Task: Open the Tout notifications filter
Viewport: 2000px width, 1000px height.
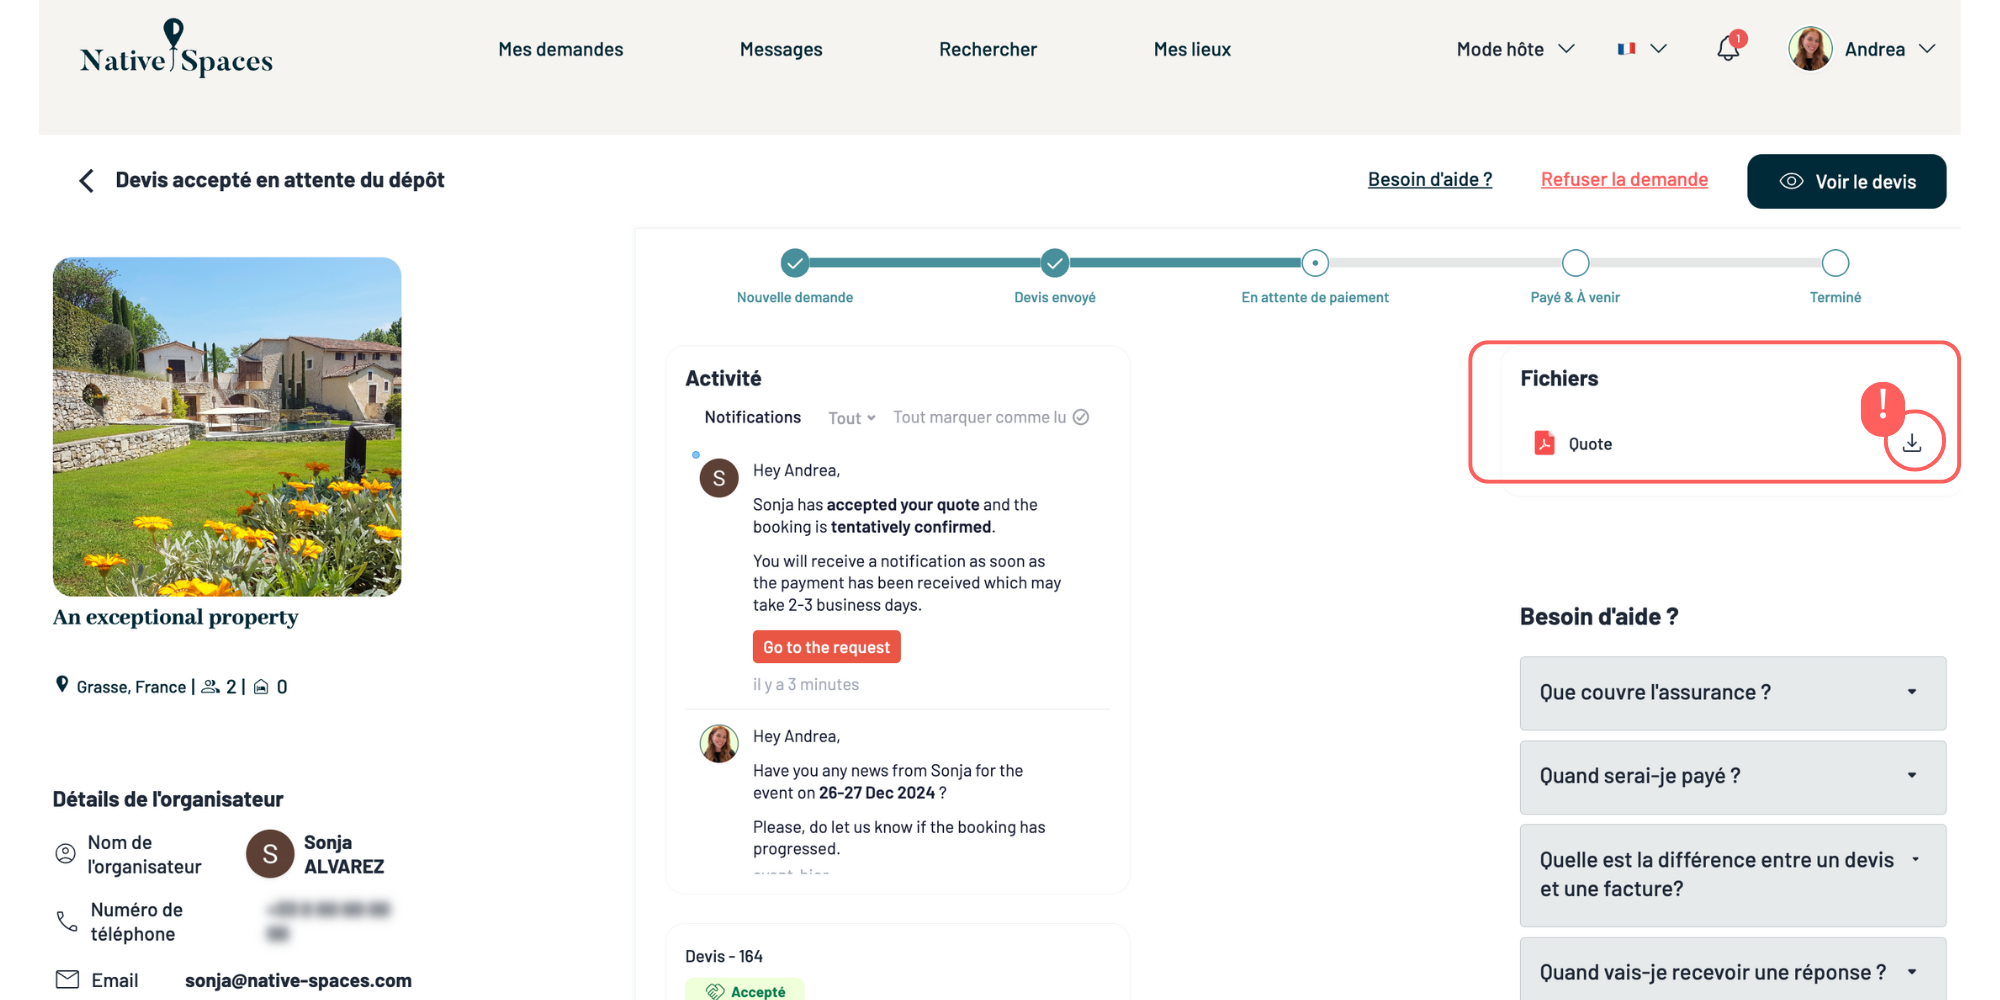Action: click(x=851, y=418)
